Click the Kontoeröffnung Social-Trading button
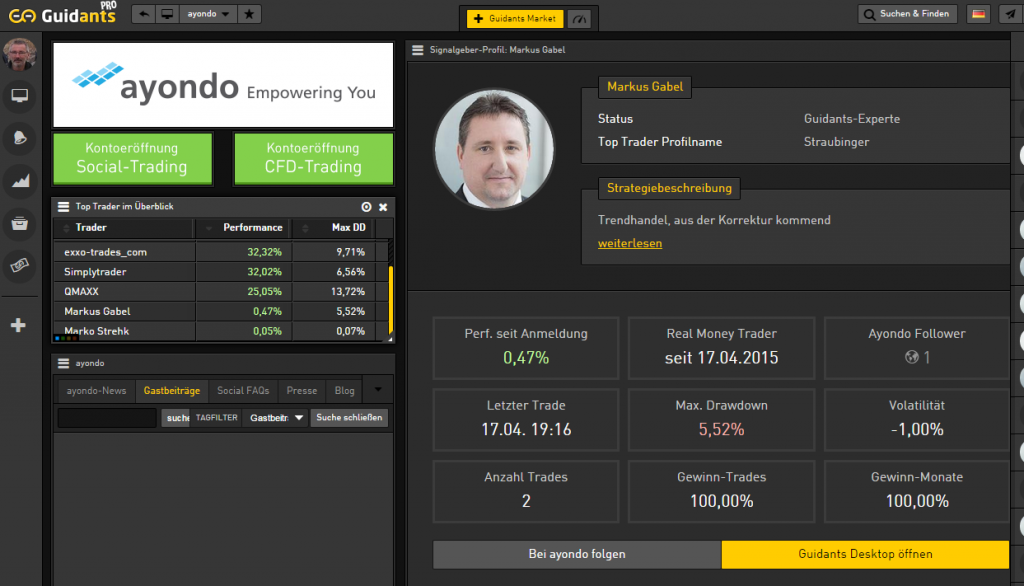 tap(132, 158)
